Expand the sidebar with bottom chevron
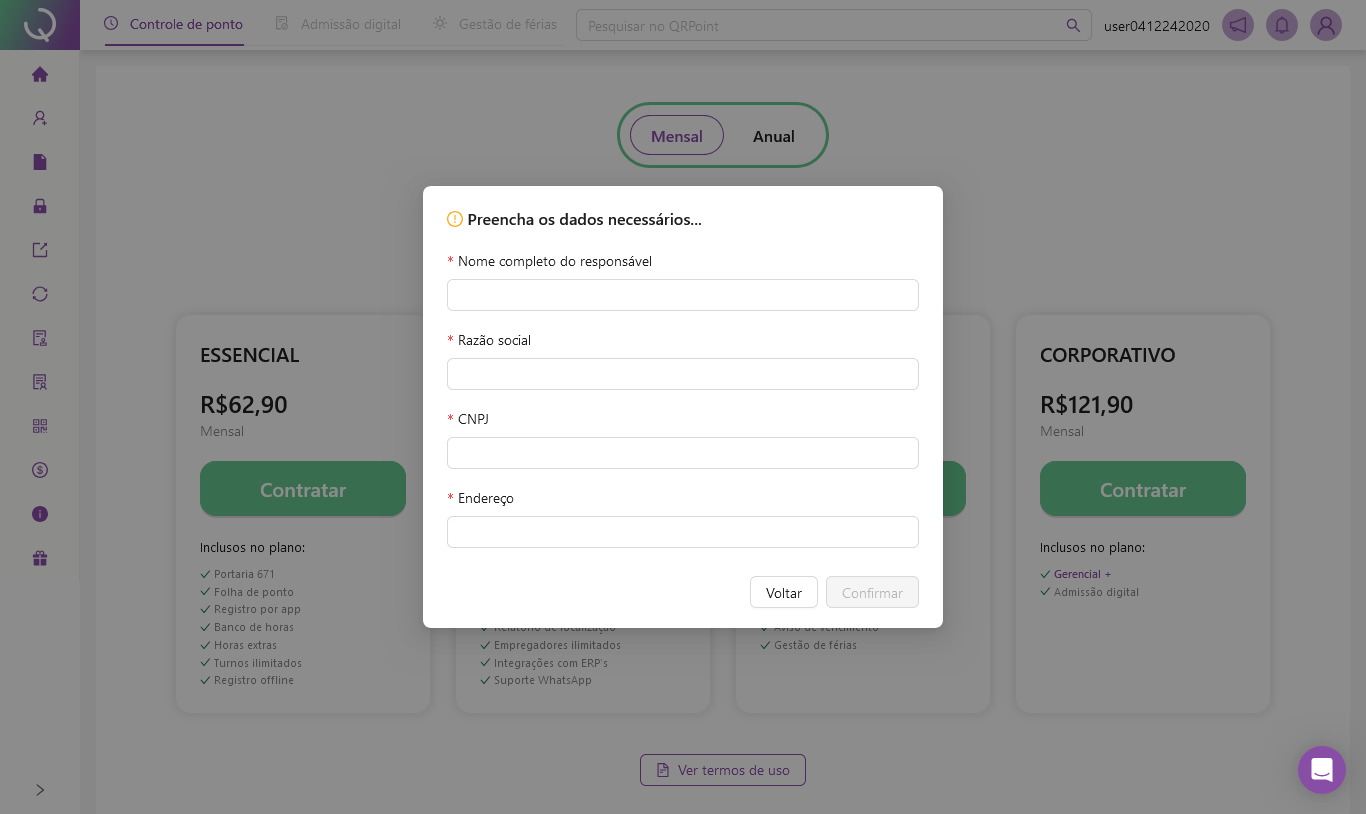The width and height of the screenshot is (1366, 814). pos(40,790)
